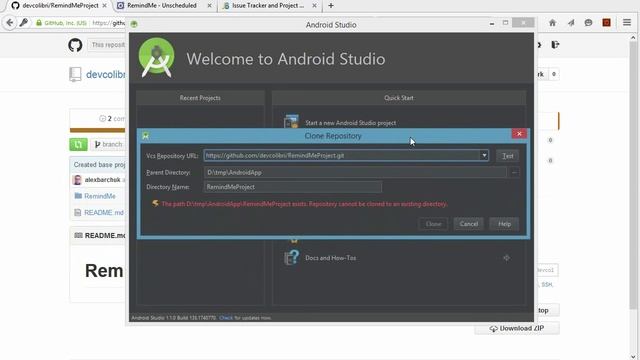Viewport: 640px width, 360px height.
Task: Click the arrow beside Docs and How-Tos
Action: coord(506,258)
